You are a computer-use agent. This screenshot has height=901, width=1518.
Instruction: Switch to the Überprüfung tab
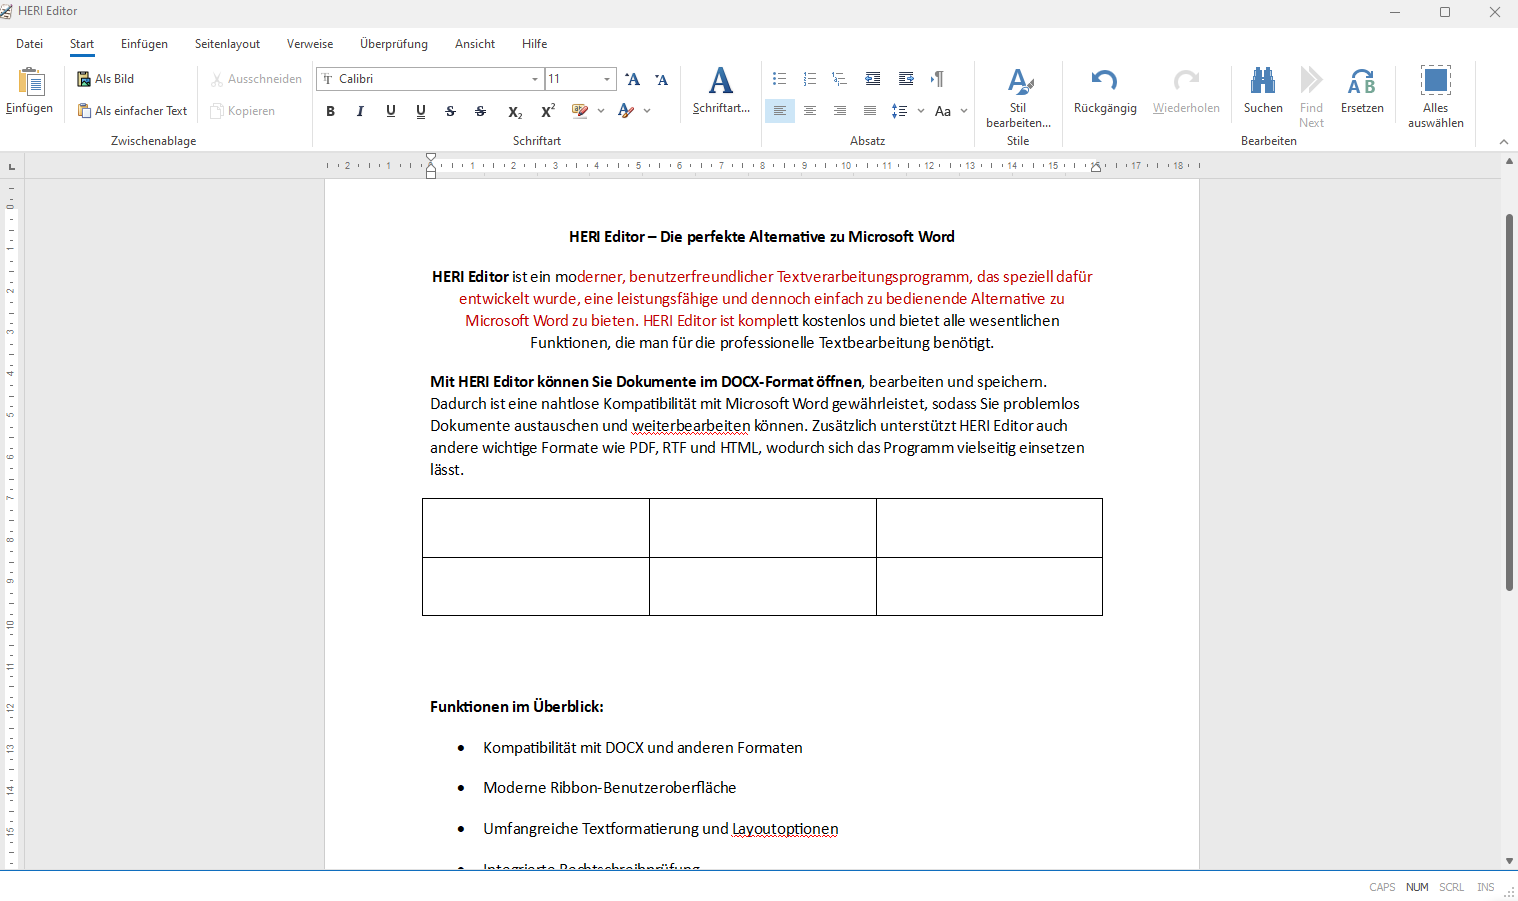394,44
